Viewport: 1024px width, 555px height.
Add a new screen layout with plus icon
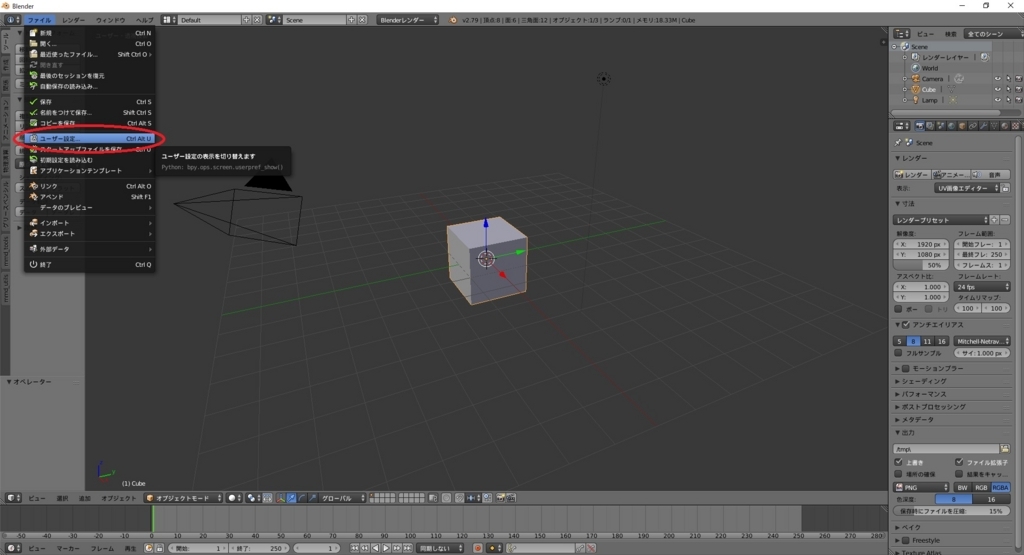tap(246, 20)
